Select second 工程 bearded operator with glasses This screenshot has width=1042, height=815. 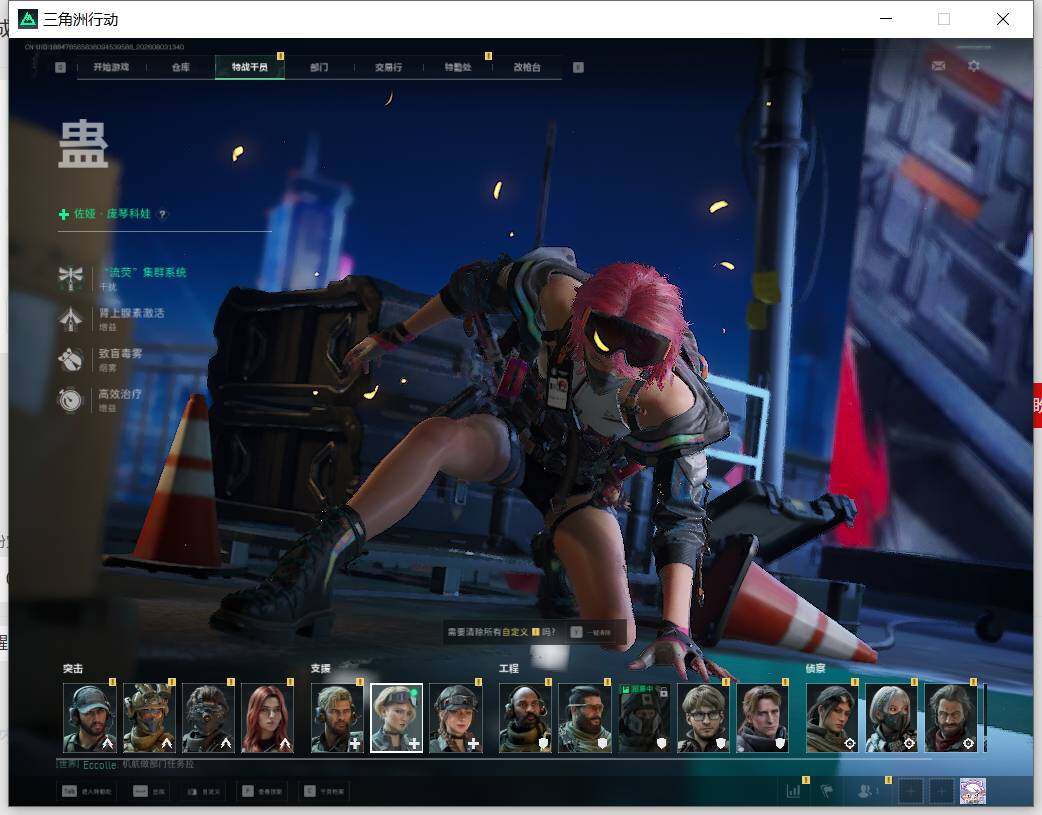(585, 718)
